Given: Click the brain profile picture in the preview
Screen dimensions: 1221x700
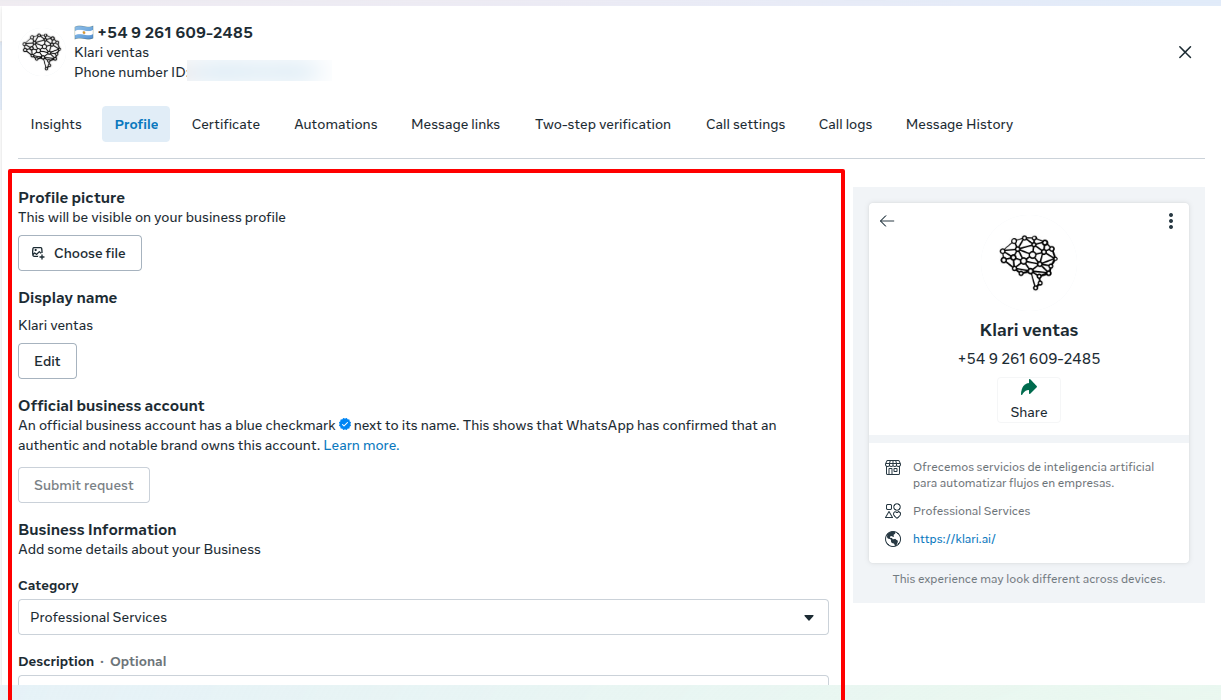Looking at the screenshot, I should tap(1028, 263).
